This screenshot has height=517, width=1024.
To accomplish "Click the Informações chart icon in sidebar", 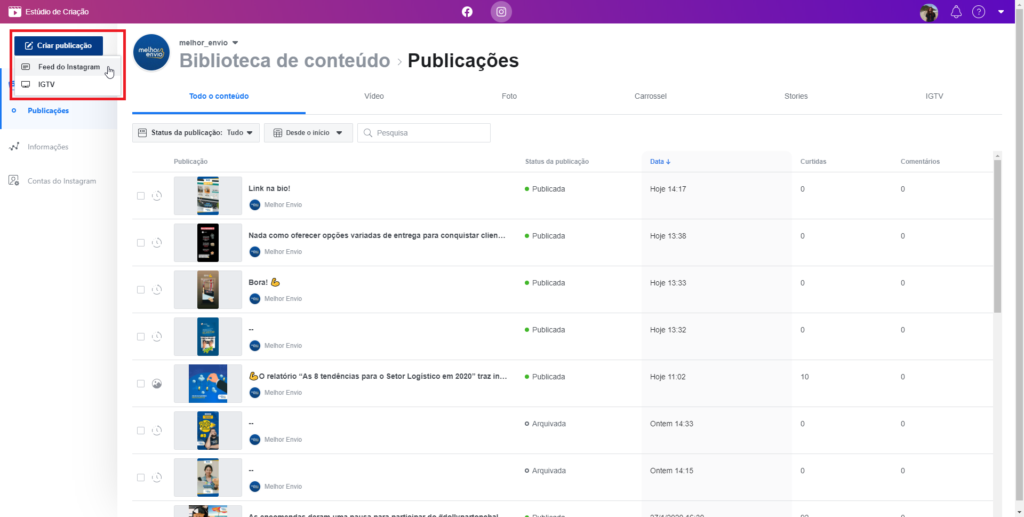I will point(14,147).
